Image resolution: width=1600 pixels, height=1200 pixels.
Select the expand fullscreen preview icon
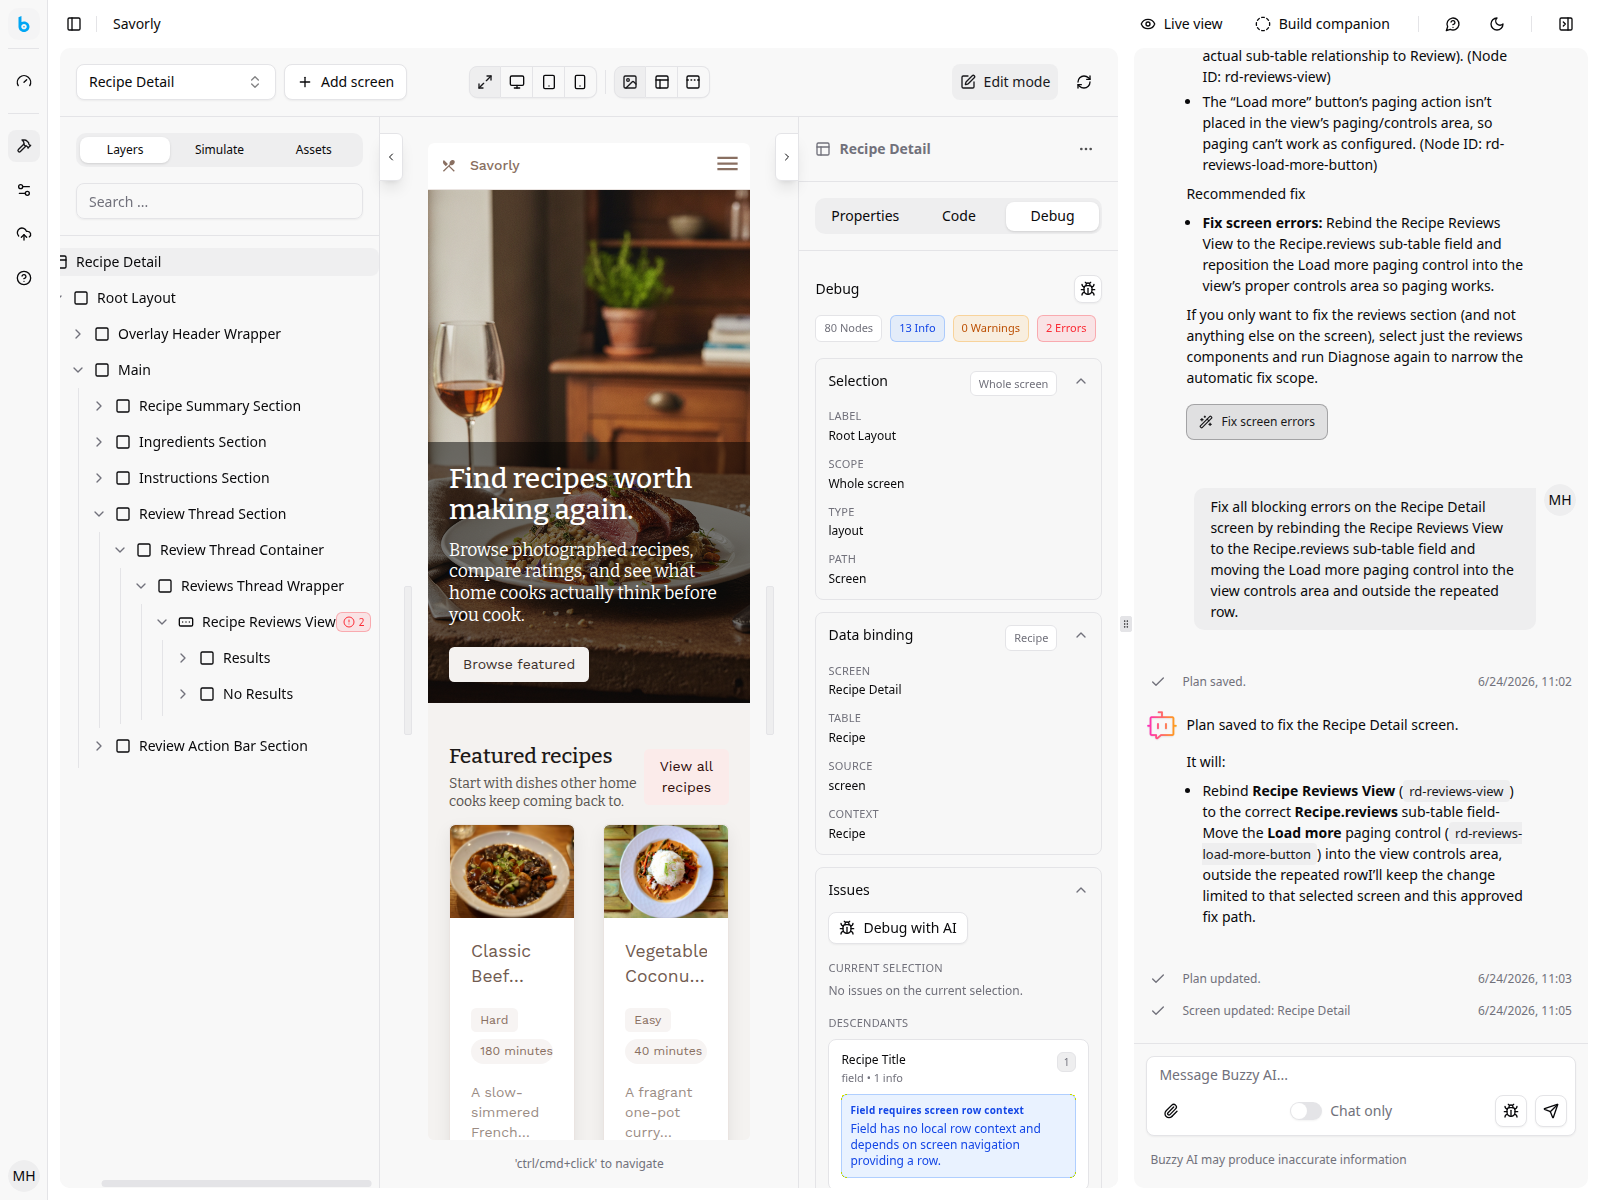[485, 82]
